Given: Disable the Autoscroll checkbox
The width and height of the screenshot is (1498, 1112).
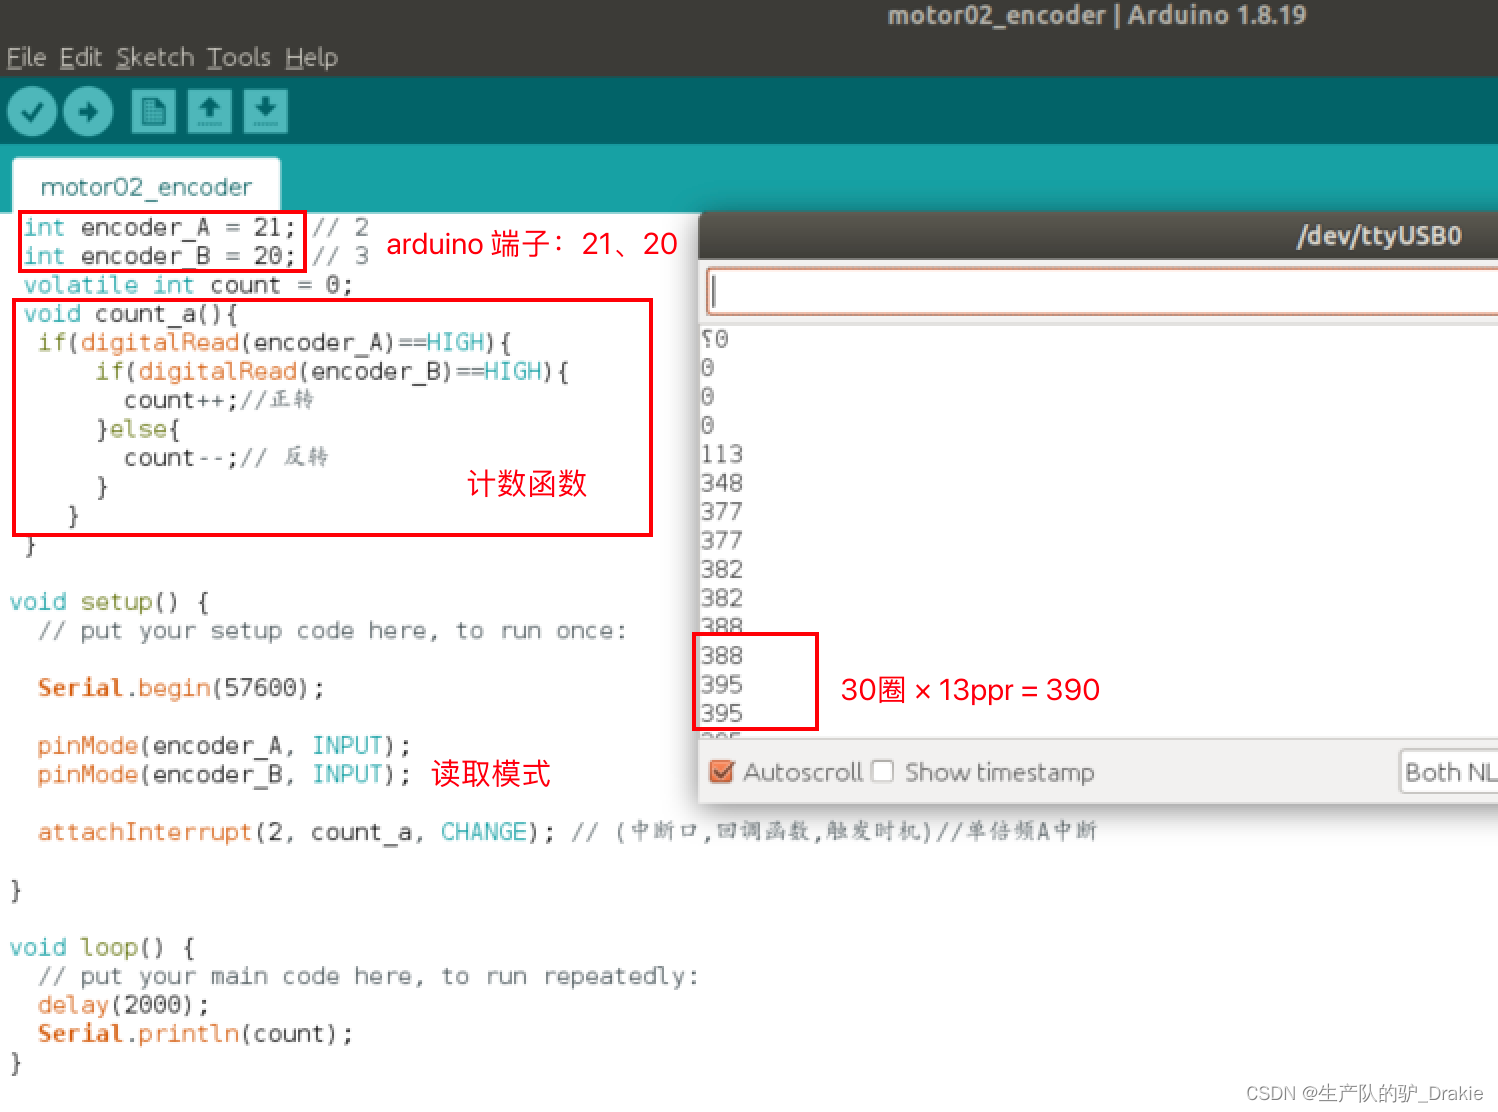Looking at the screenshot, I should click(721, 772).
